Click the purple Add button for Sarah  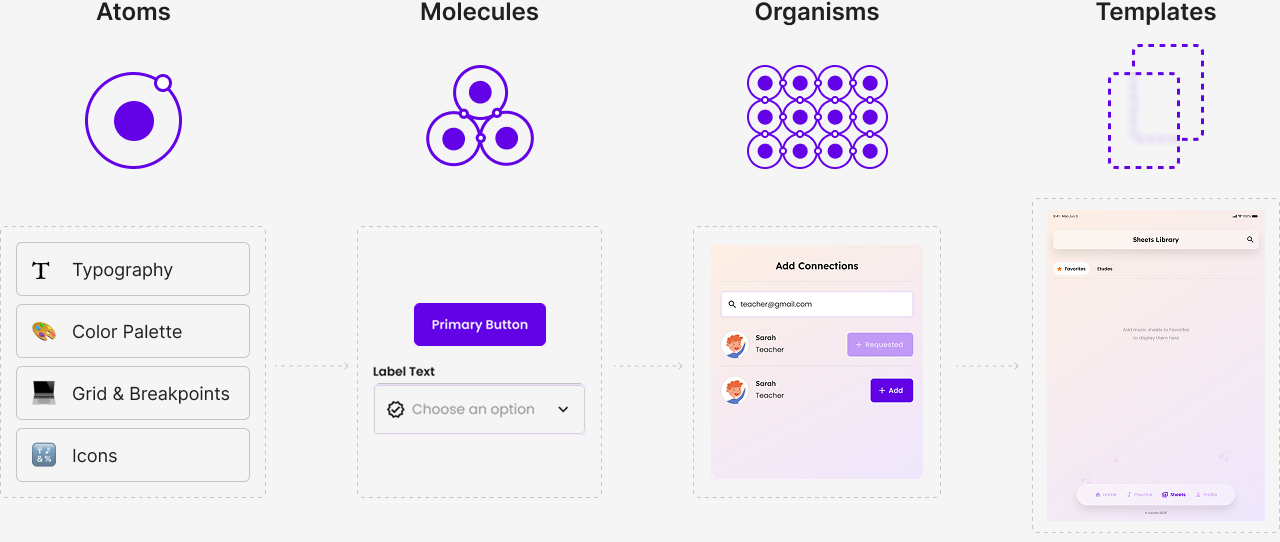(x=891, y=390)
